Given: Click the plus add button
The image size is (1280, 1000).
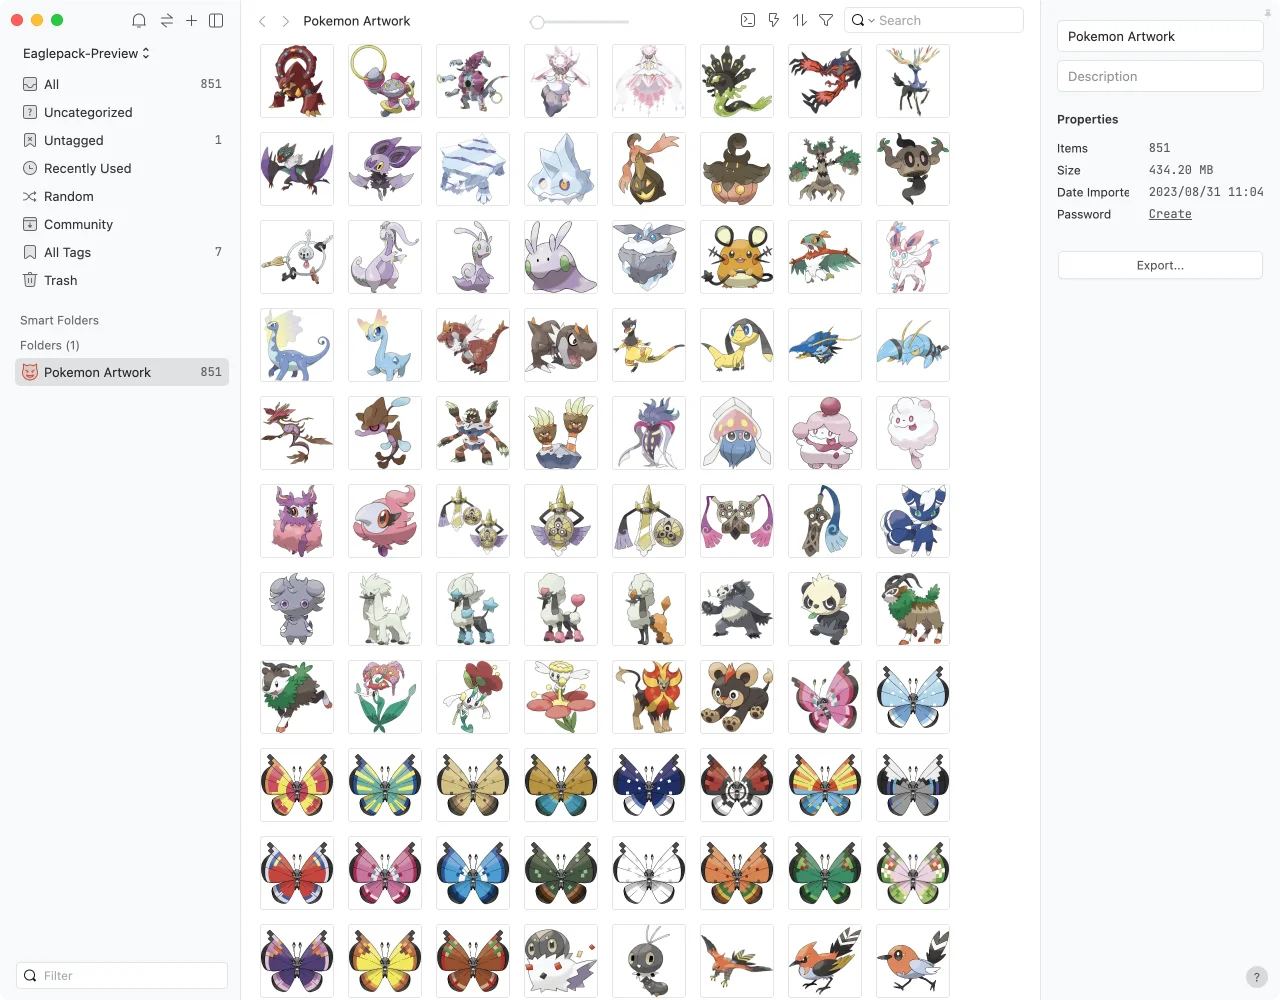Looking at the screenshot, I should [x=191, y=20].
